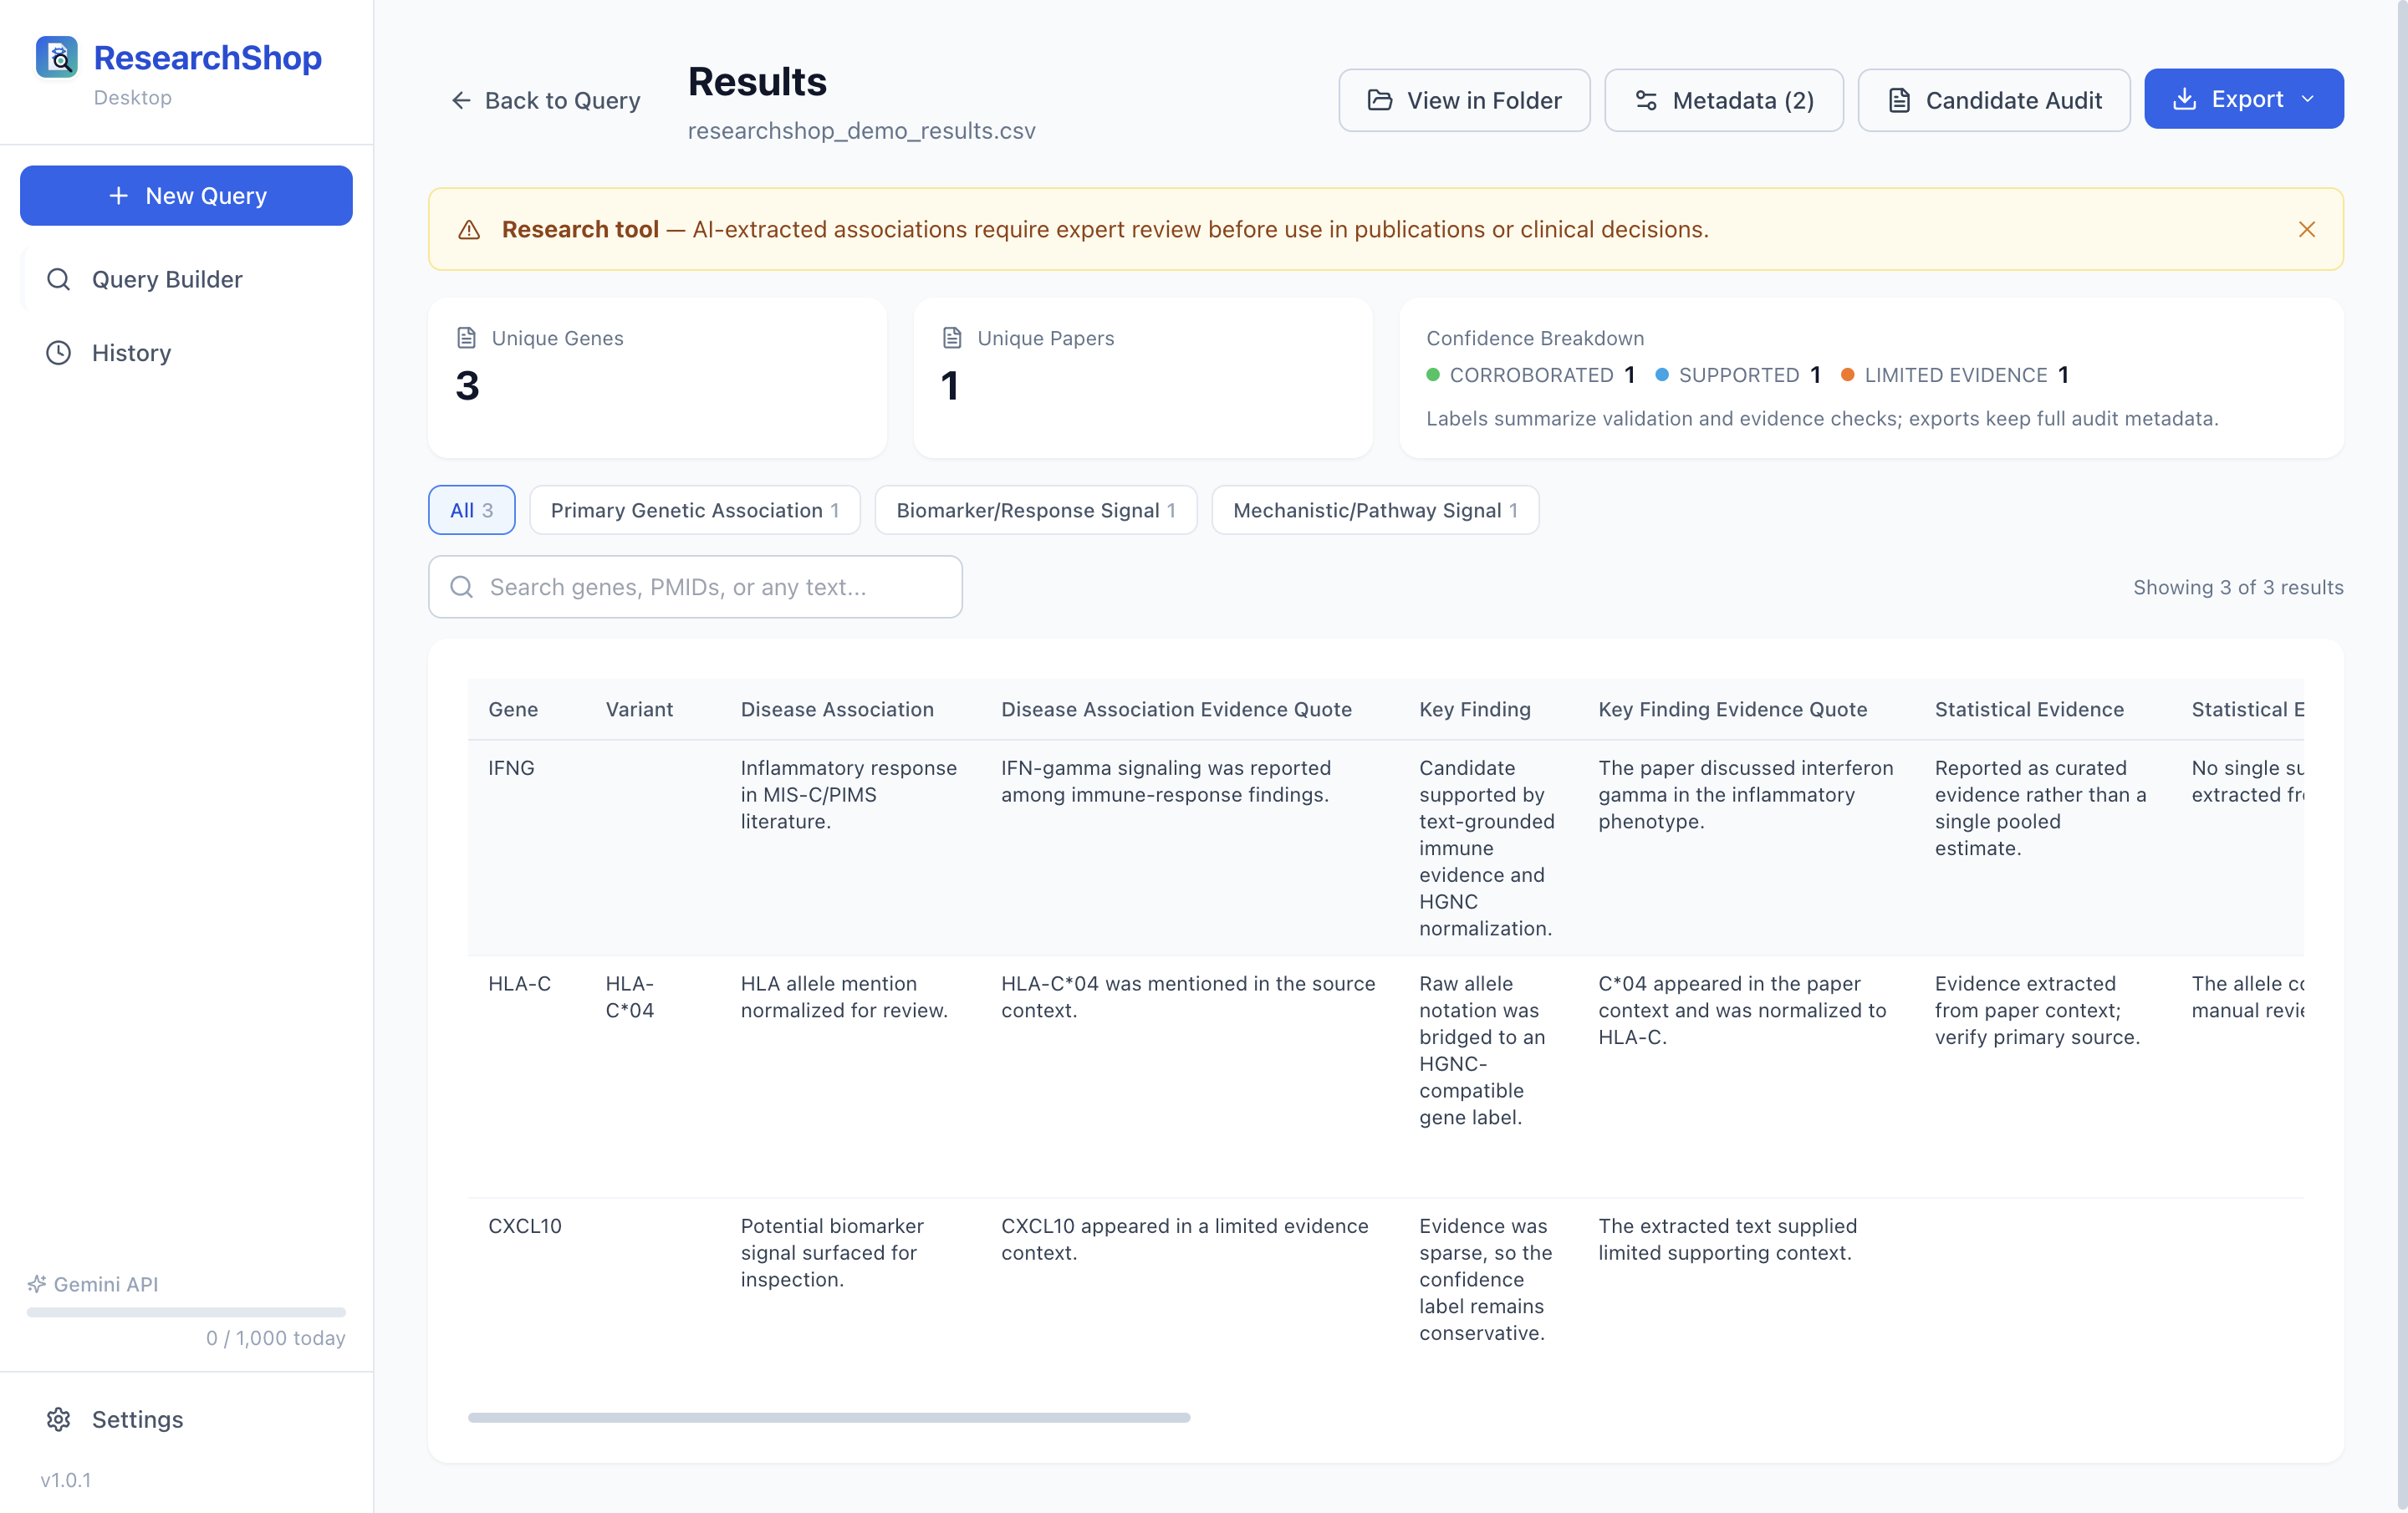
Task: Open Query Builder in sidebar
Action: pos(186,279)
